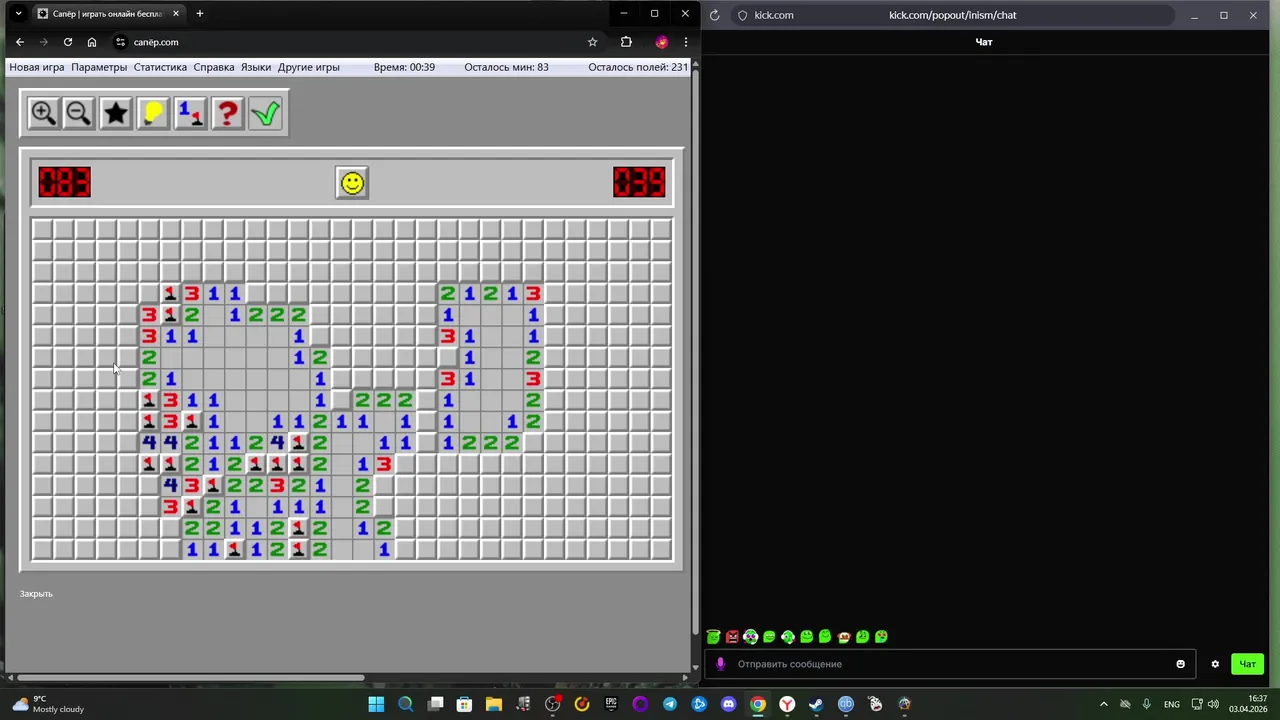Click the Закрыть link below the board
The image size is (1280, 720).
coord(36,594)
